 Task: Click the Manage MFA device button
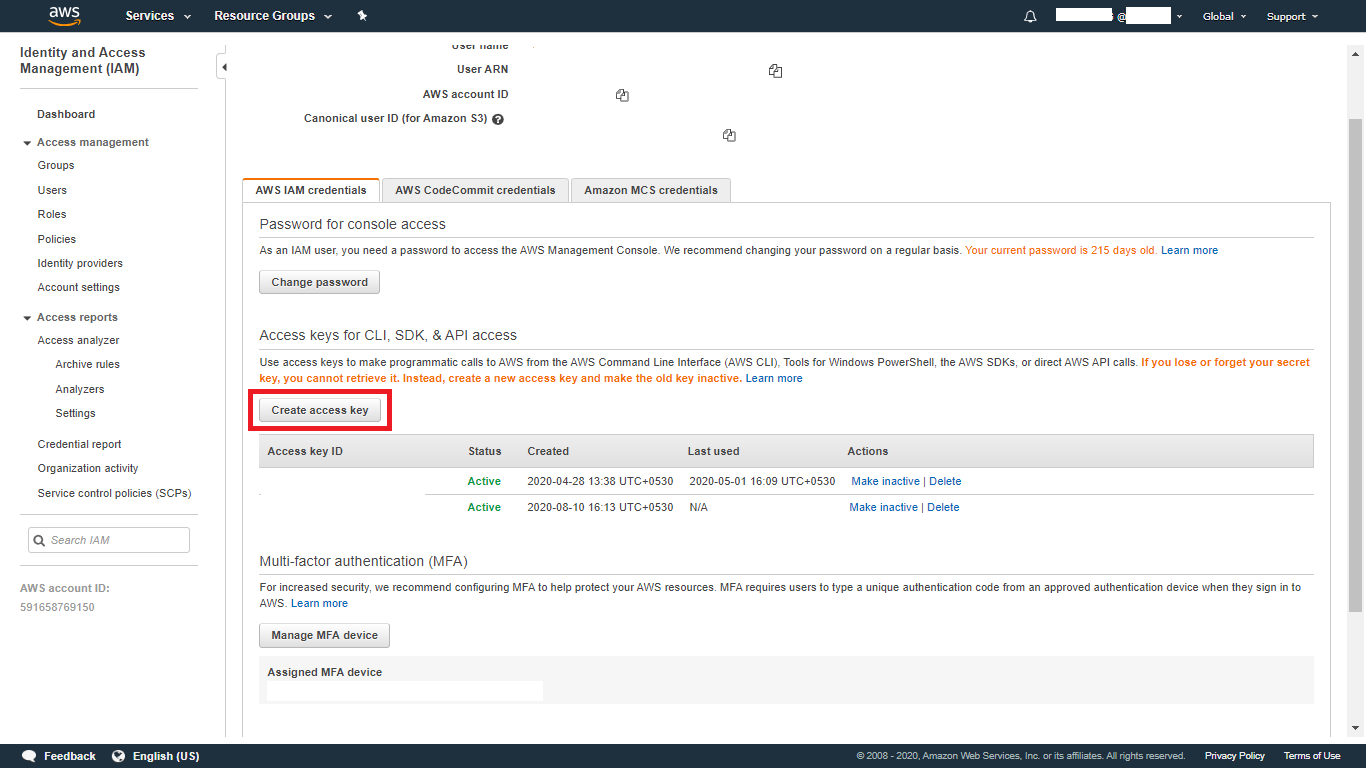tap(324, 635)
